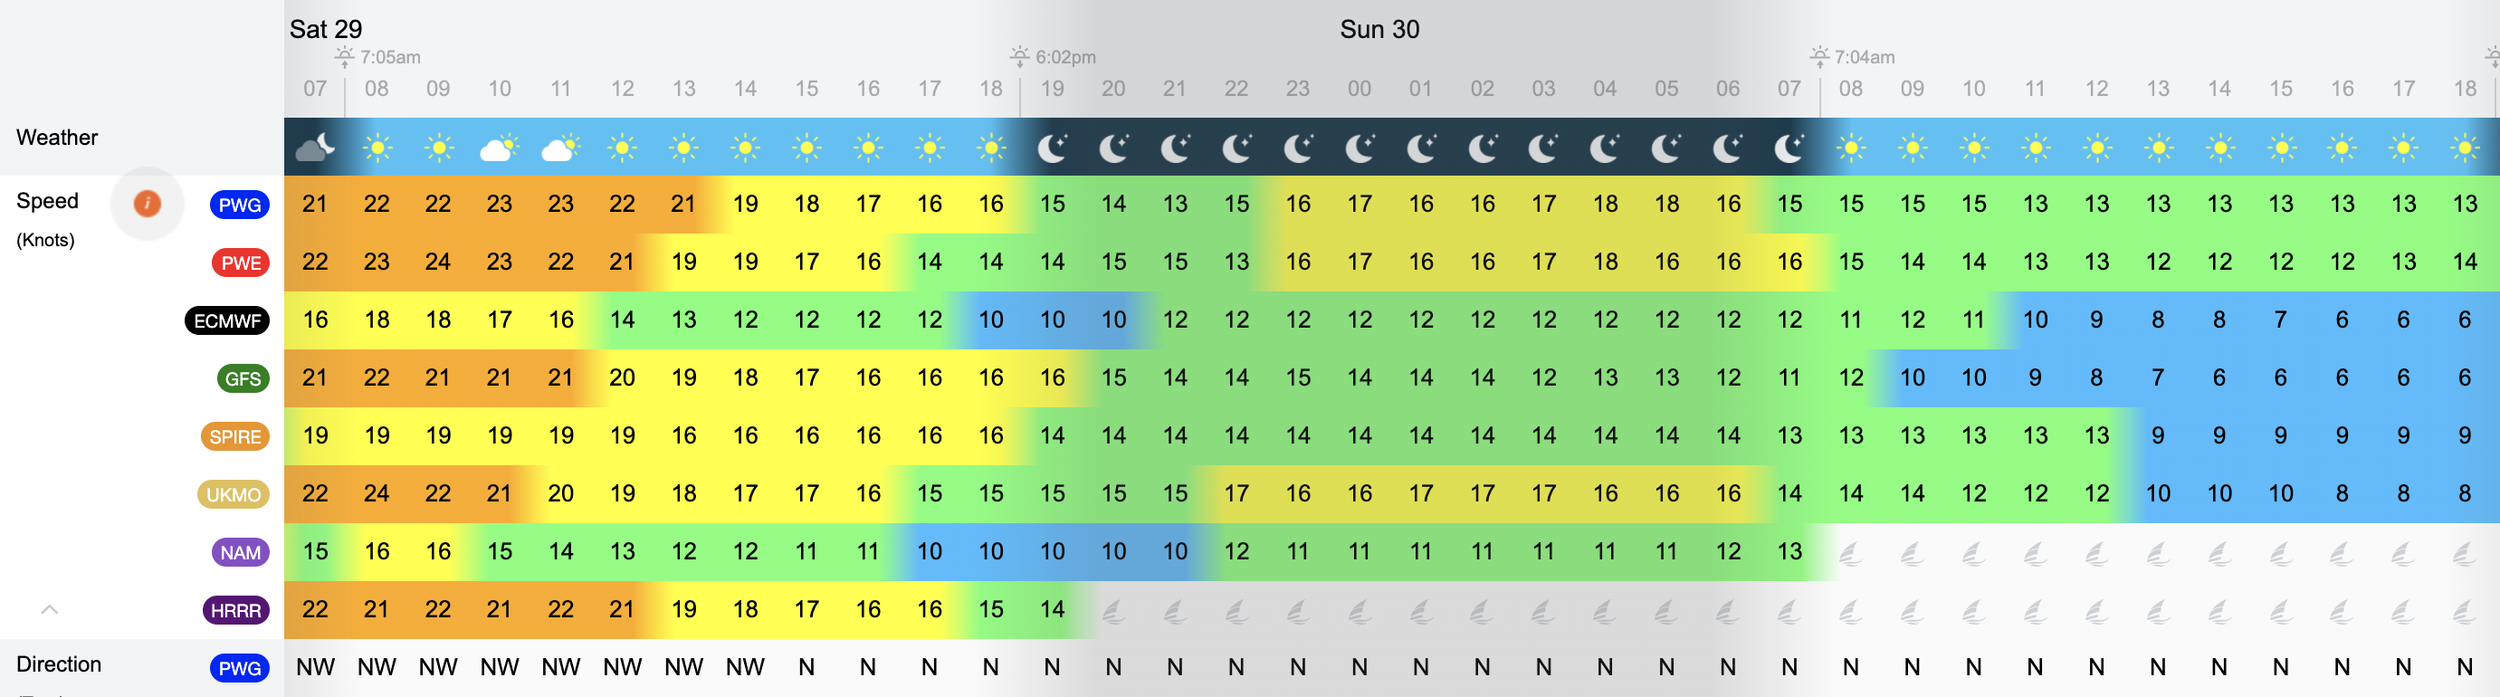Click the orange info icon beside Speed
Viewport: 2500px width, 697px height.
[147, 204]
